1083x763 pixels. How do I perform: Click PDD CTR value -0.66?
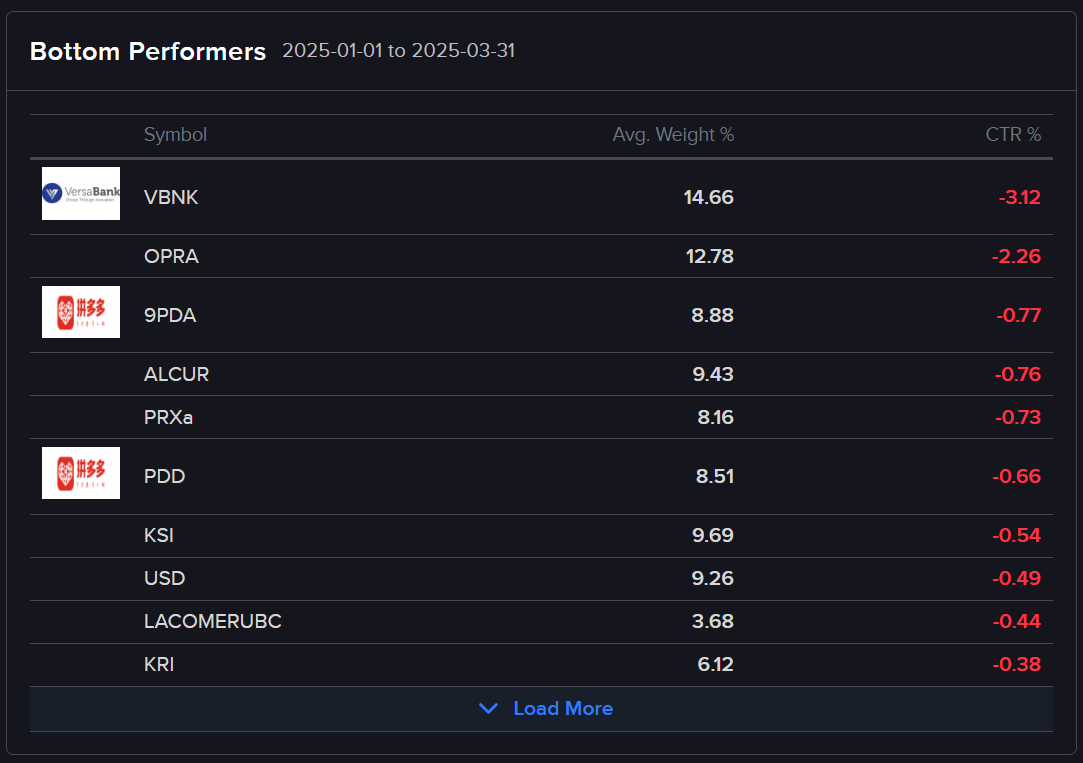pos(1017,476)
